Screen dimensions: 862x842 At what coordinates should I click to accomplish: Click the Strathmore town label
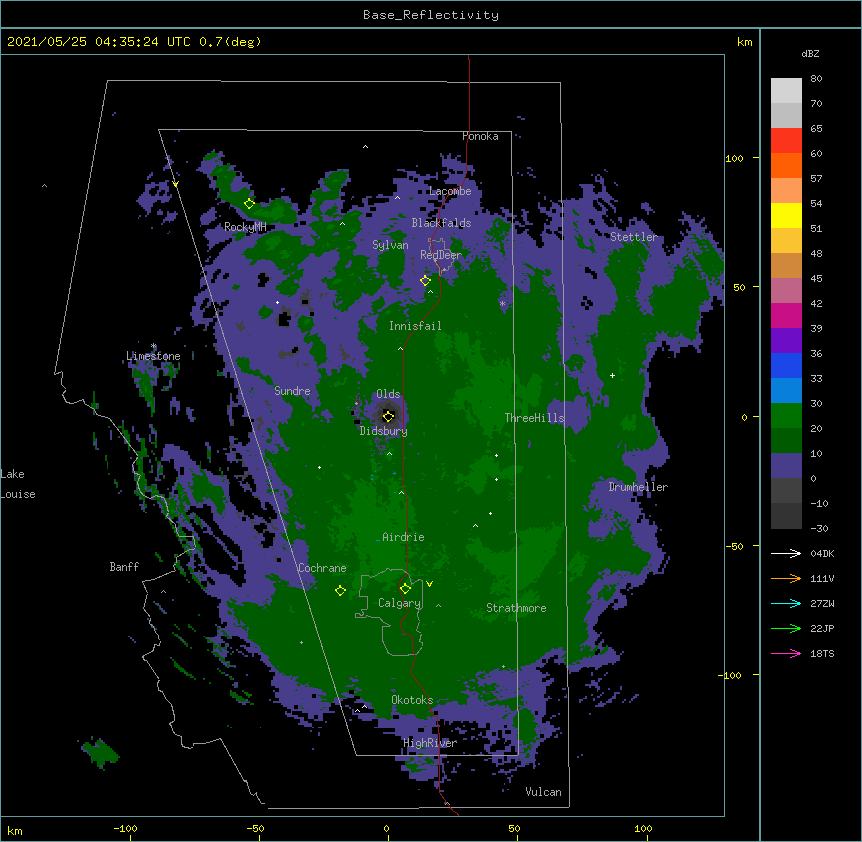(516, 608)
